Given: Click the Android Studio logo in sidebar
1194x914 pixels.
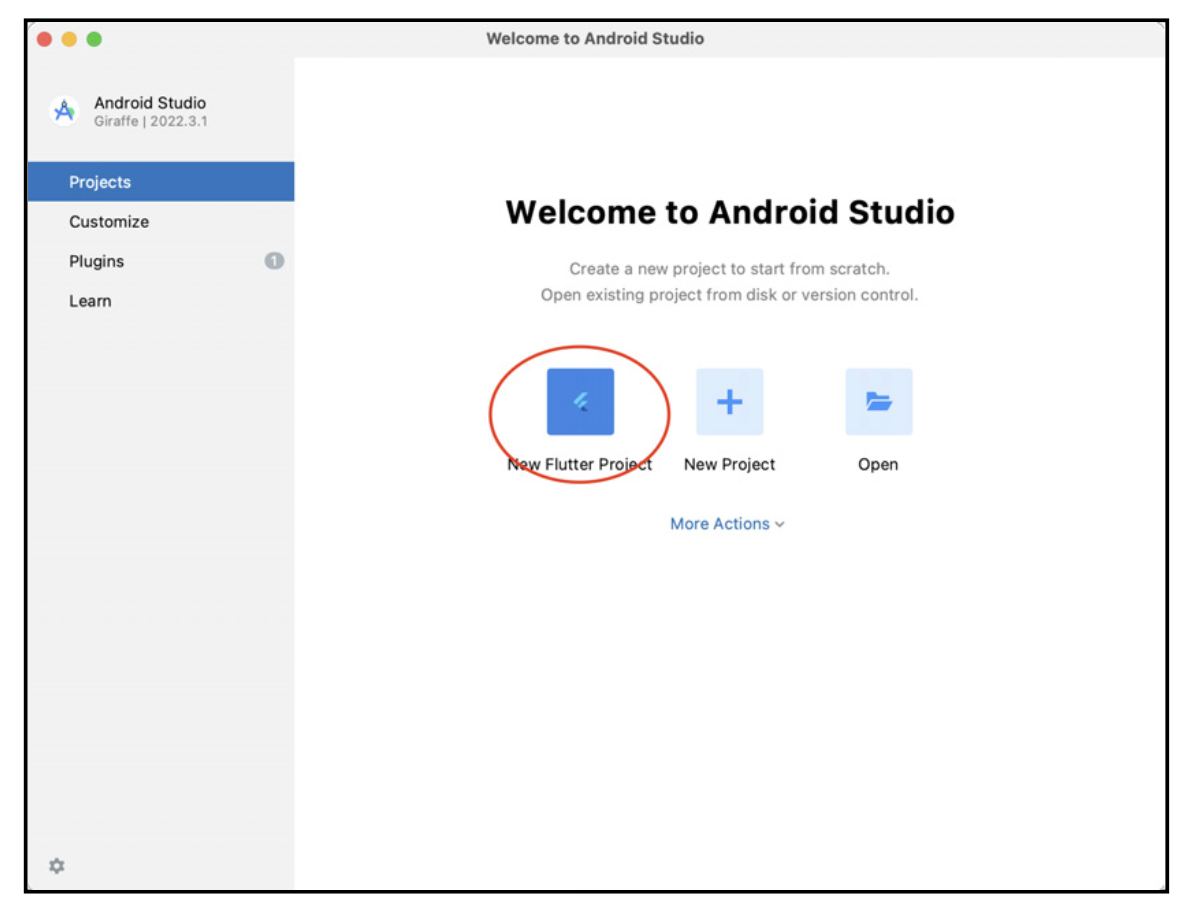Looking at the screenshot, I should click(x=65, y=111).
